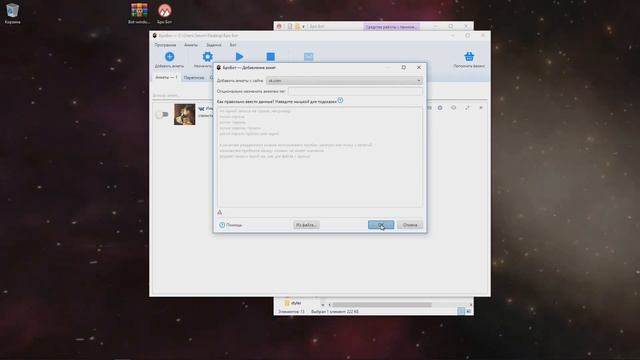Click the red round icon in Explorer title bar

click(279, 27)
